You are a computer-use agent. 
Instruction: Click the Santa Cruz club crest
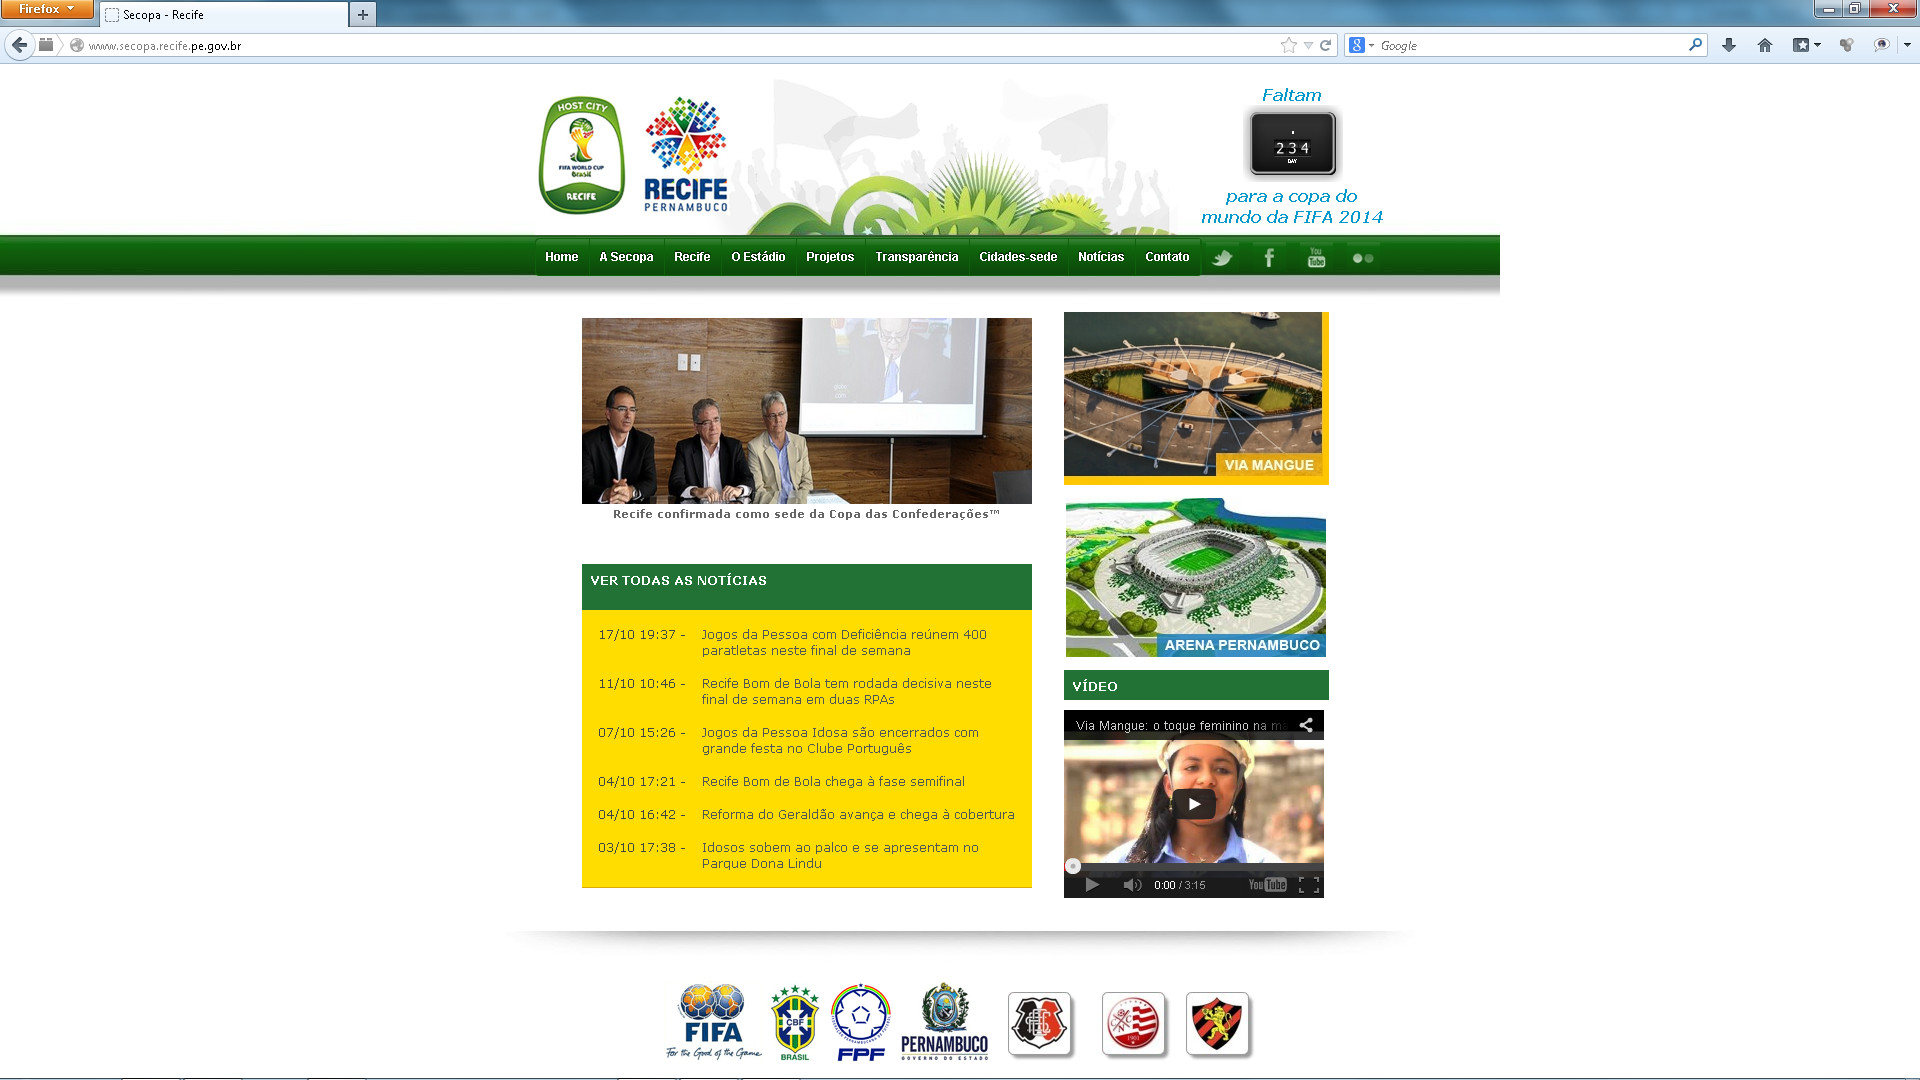[1040, 1024]
